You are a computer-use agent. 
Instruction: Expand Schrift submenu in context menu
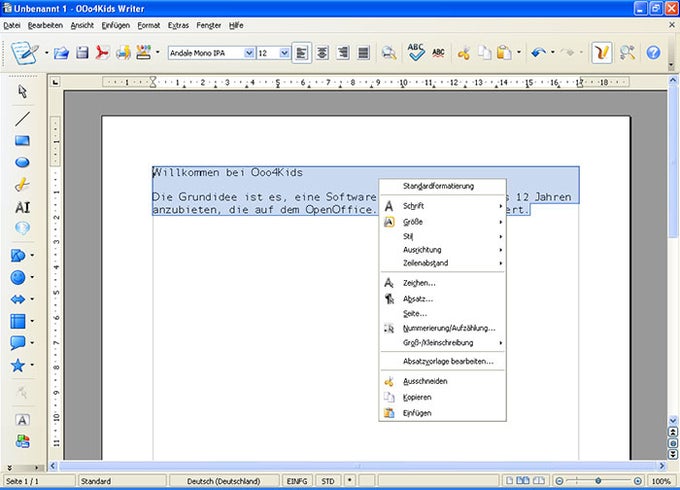click(443, 206)
